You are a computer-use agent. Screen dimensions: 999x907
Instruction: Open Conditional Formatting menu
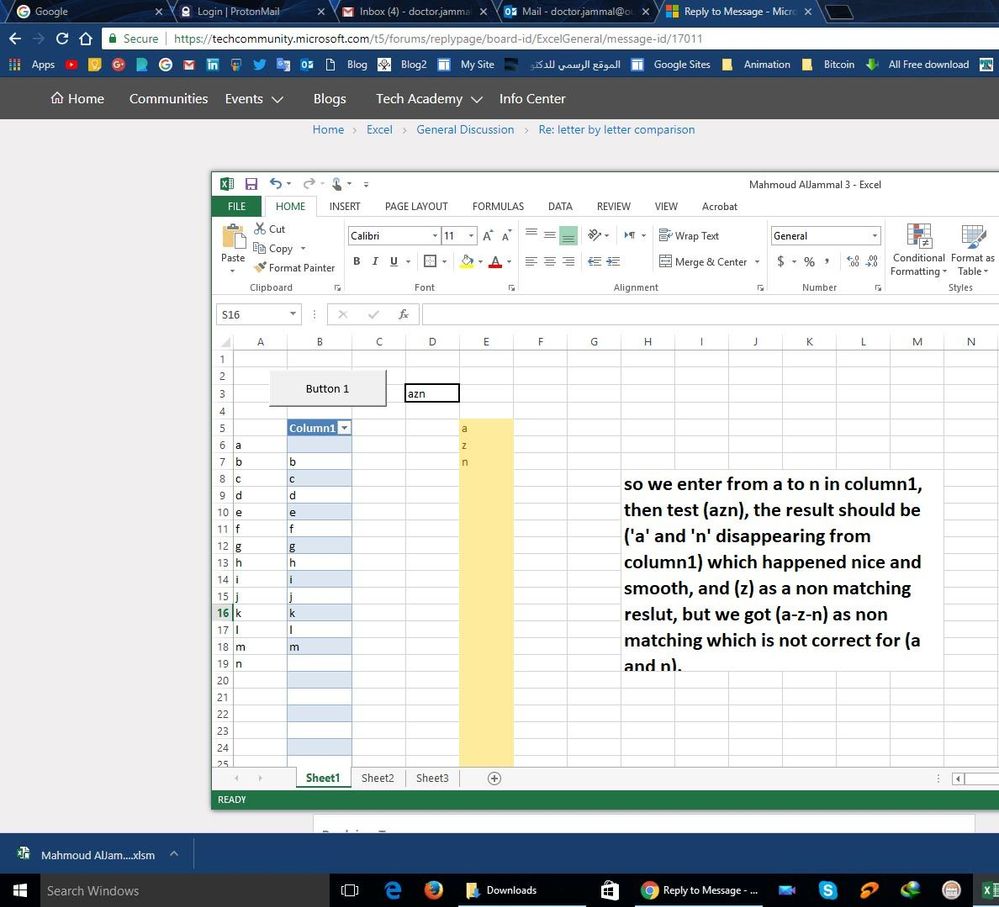pos(919,250)
